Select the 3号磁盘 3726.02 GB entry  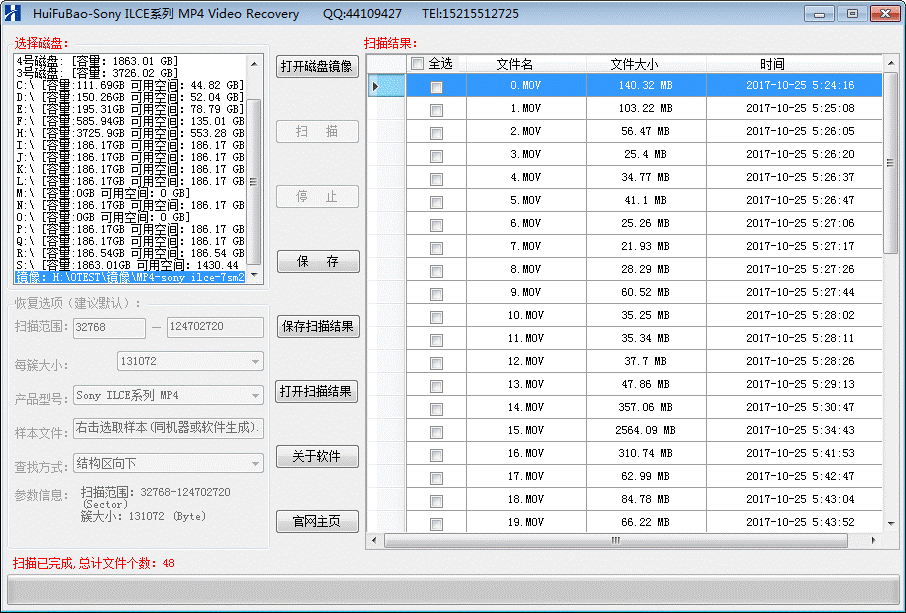click(x=130, y=73)
